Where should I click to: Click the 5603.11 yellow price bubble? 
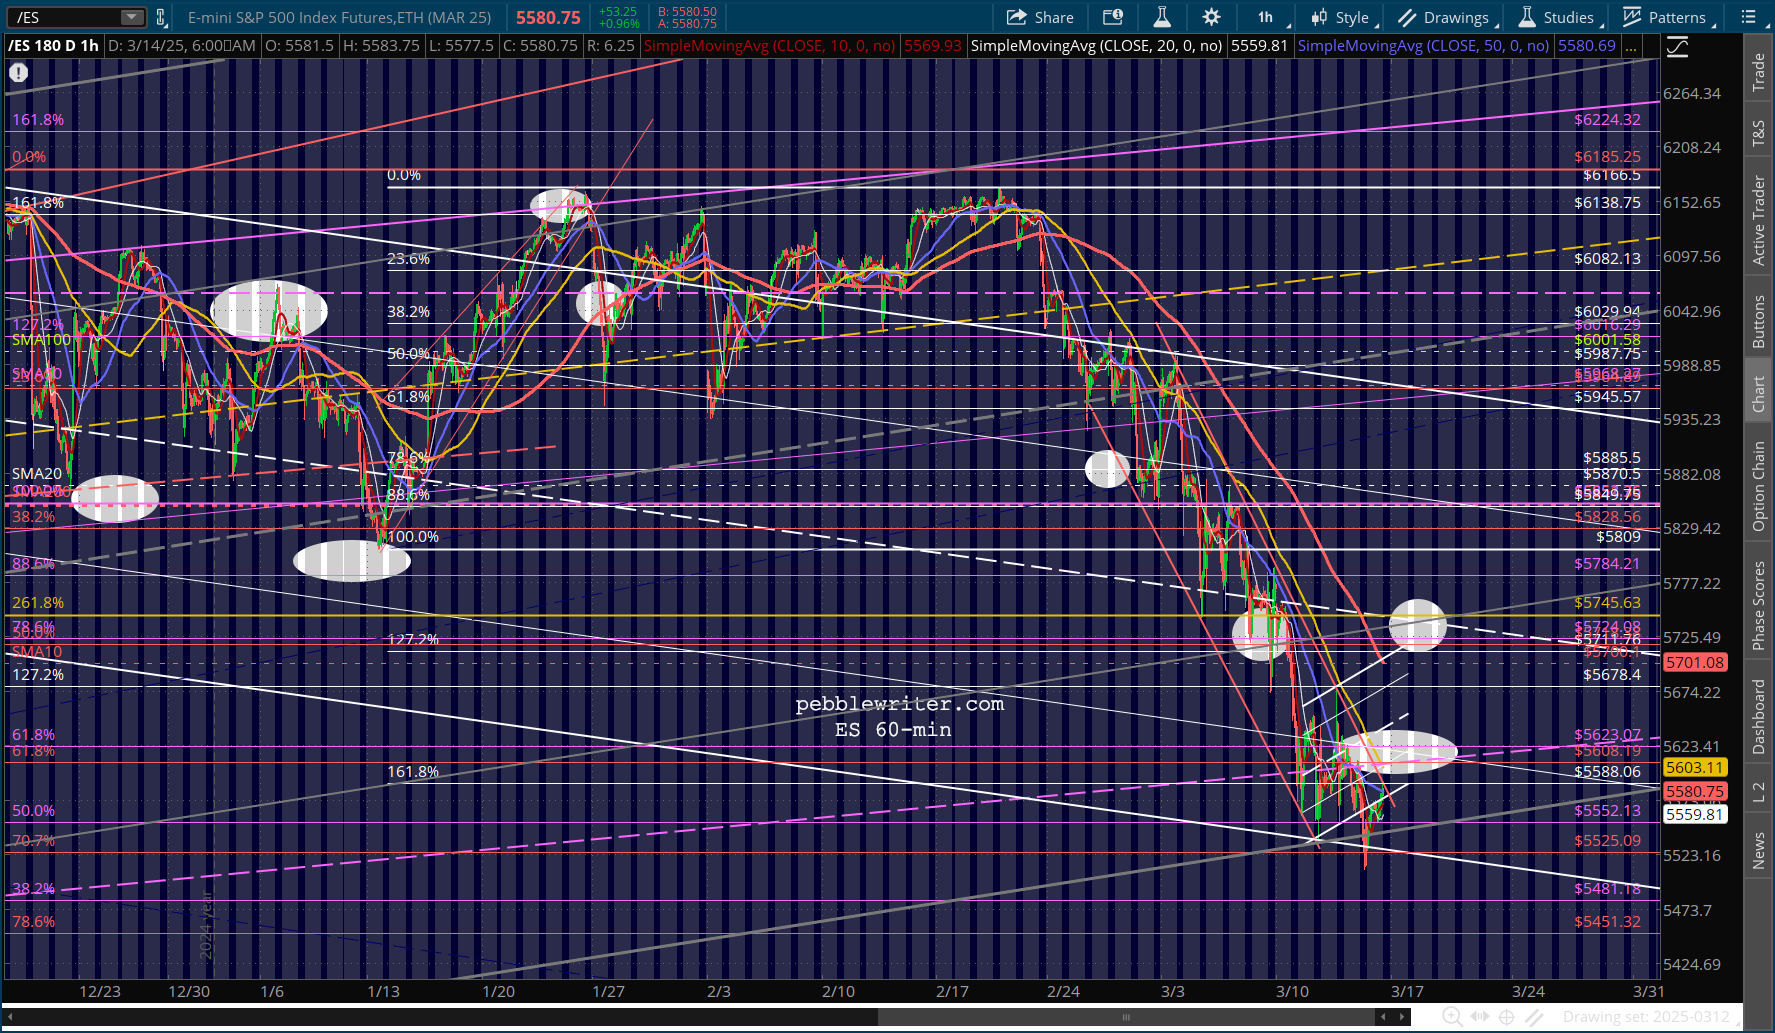coord(1695,767)
